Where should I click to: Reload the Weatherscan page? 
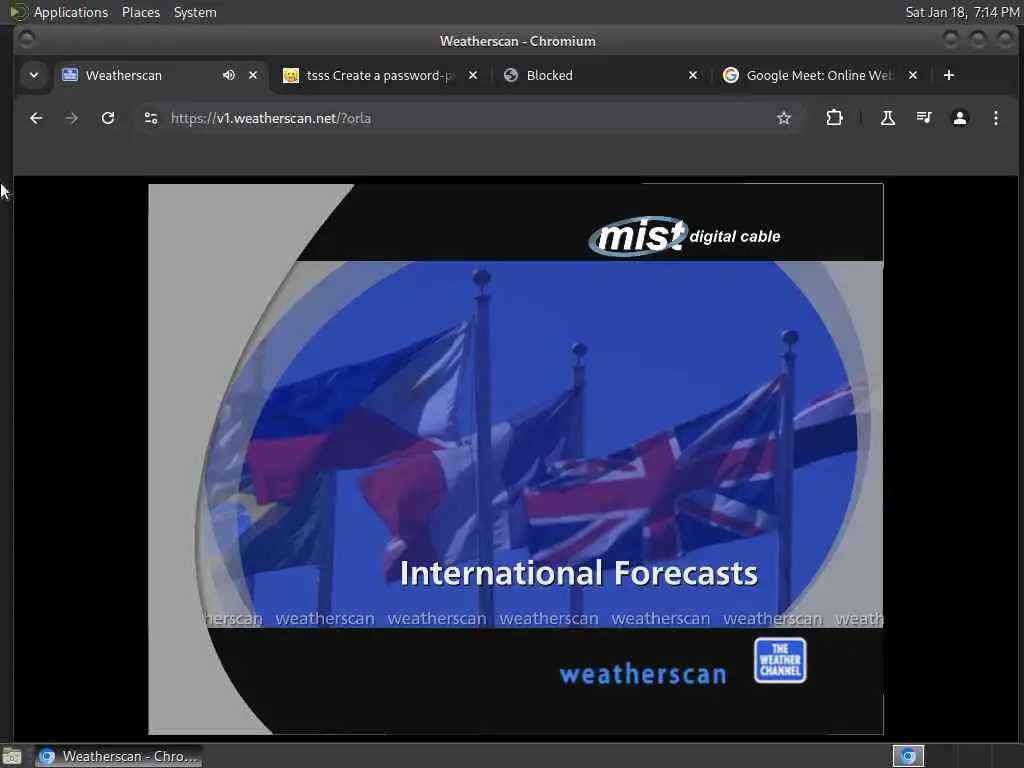point(108,118)
